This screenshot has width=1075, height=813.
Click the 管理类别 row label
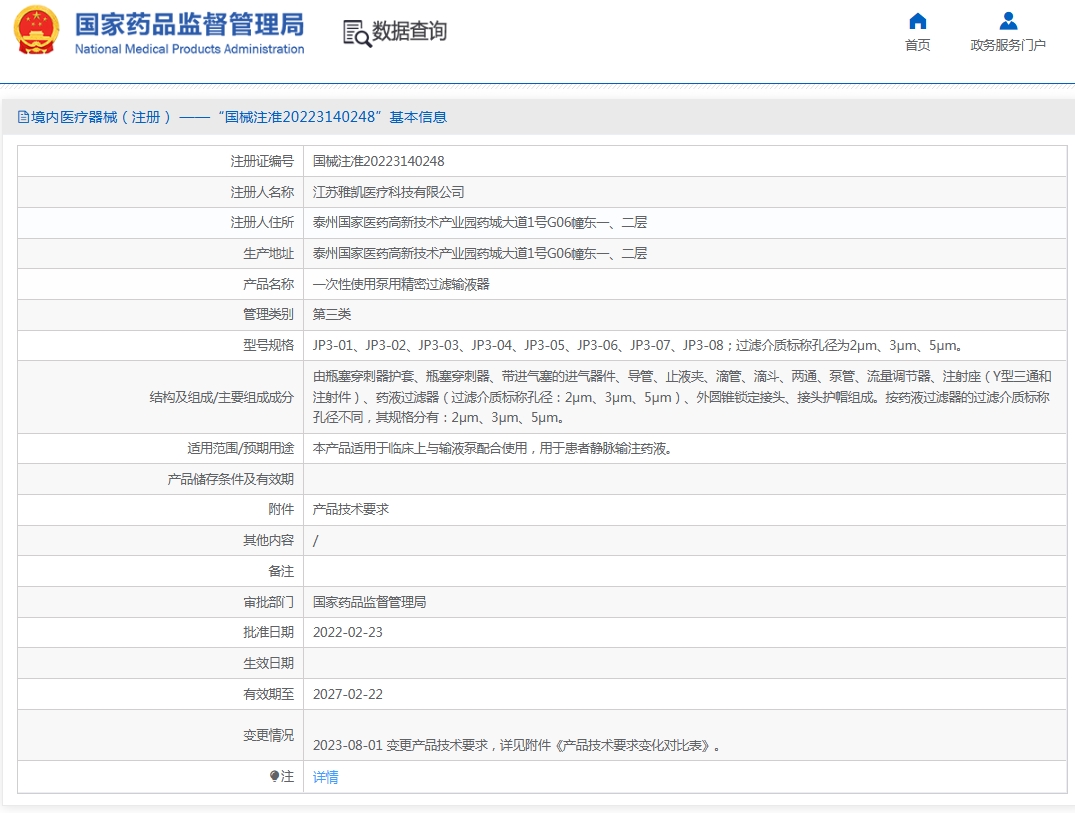click(268, 314)
